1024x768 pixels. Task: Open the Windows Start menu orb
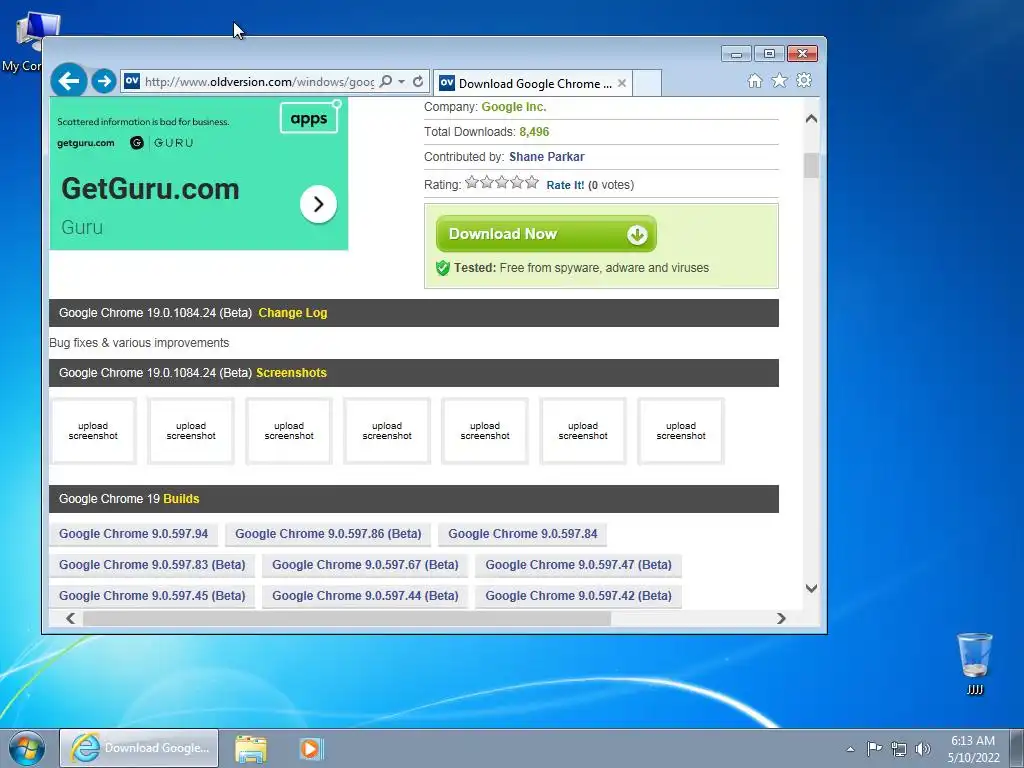coord(26,748)
